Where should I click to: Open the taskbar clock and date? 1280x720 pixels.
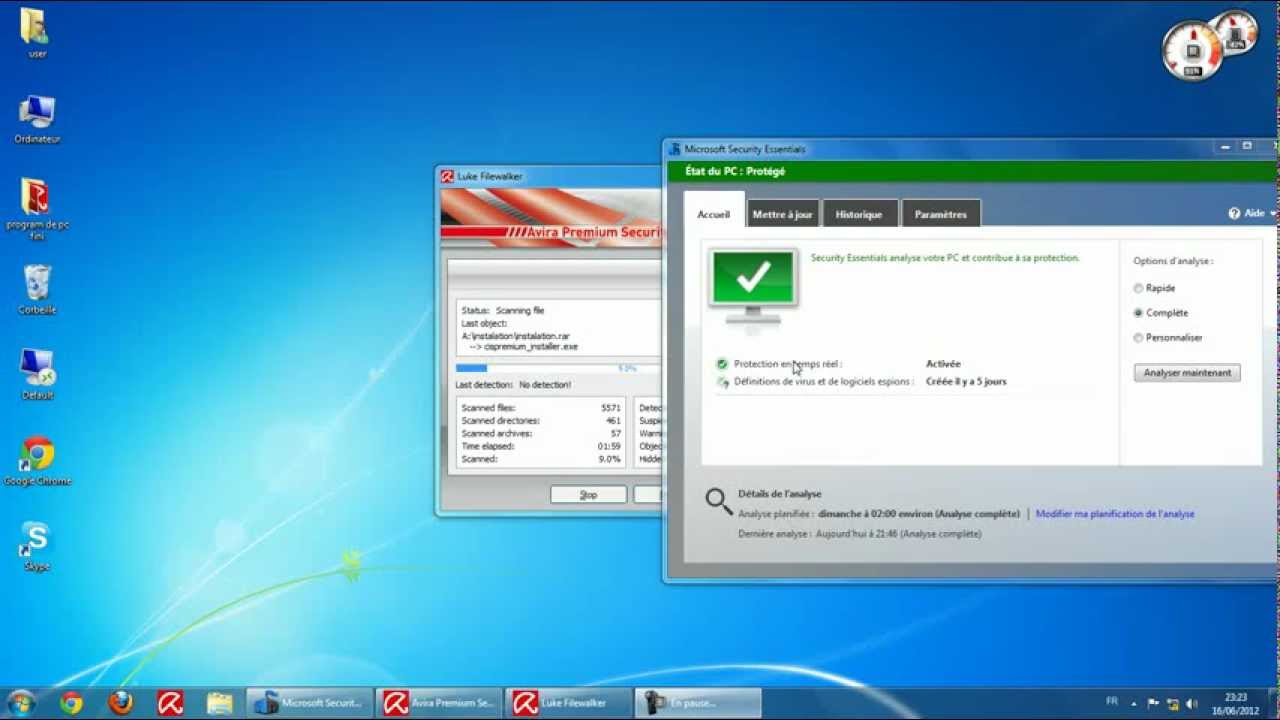point(1236,703)
